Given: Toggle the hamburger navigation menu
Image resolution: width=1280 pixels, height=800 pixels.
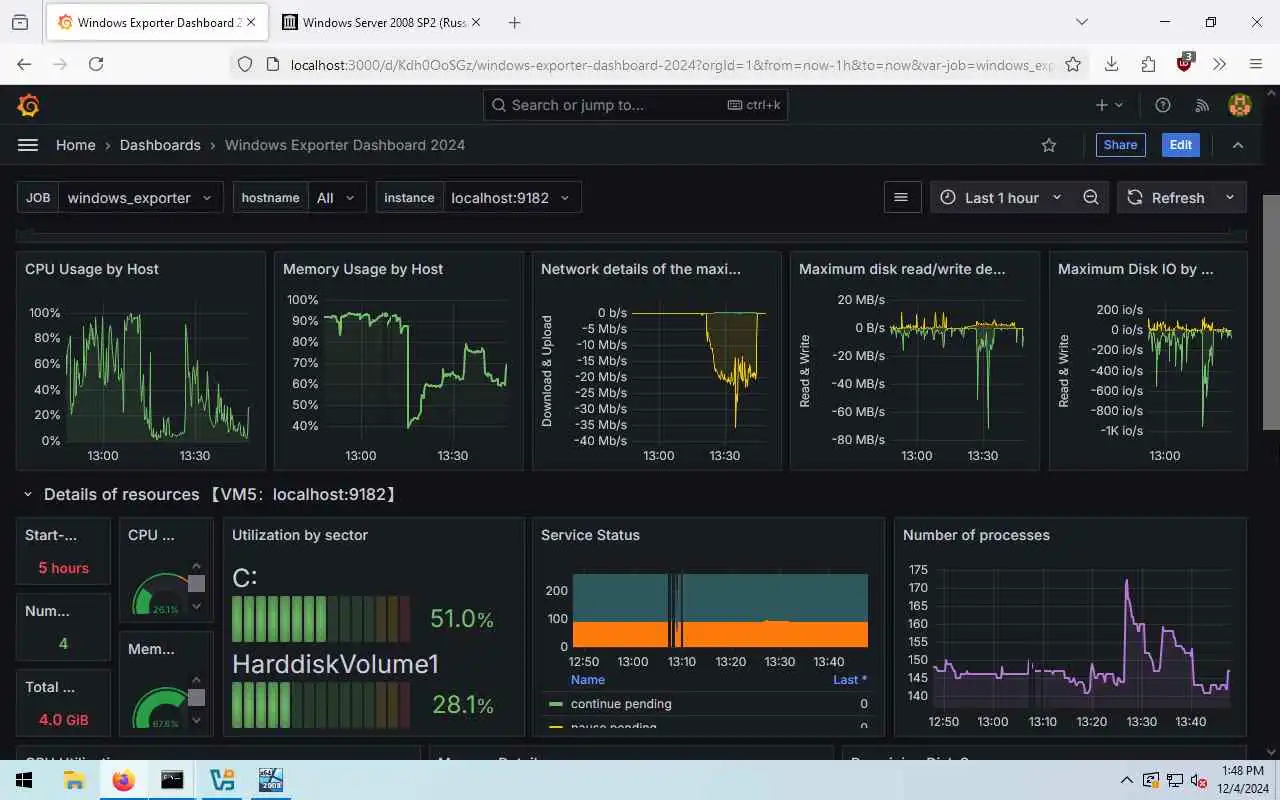Looking at the screenshot, I should pos(28,145).
